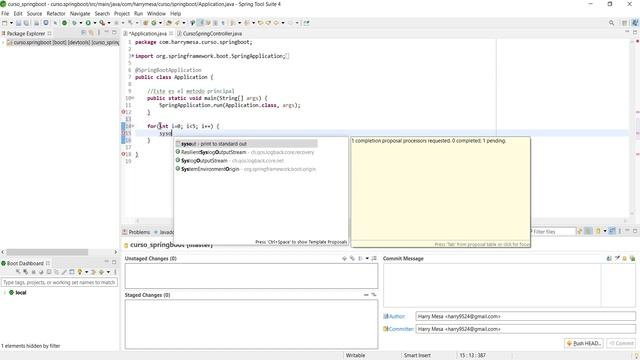Toggle fold marker at line 14

pos(133,126)
